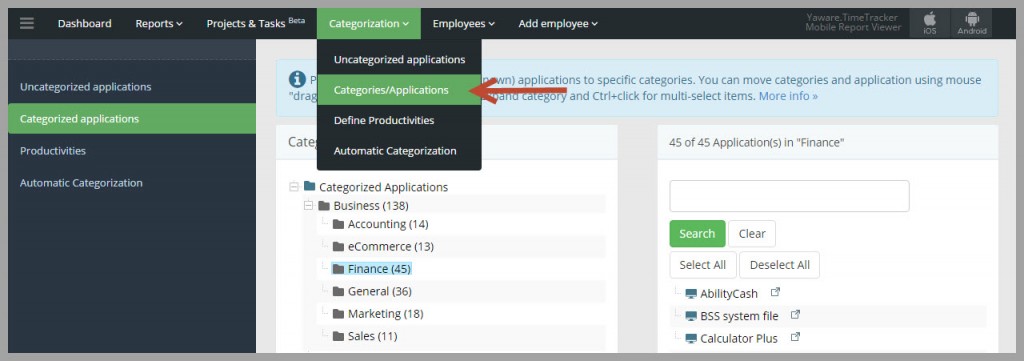This screenshot has width=1024, height=361.
Task: Click the Business folder icon
Action: (x=324, y=206)
